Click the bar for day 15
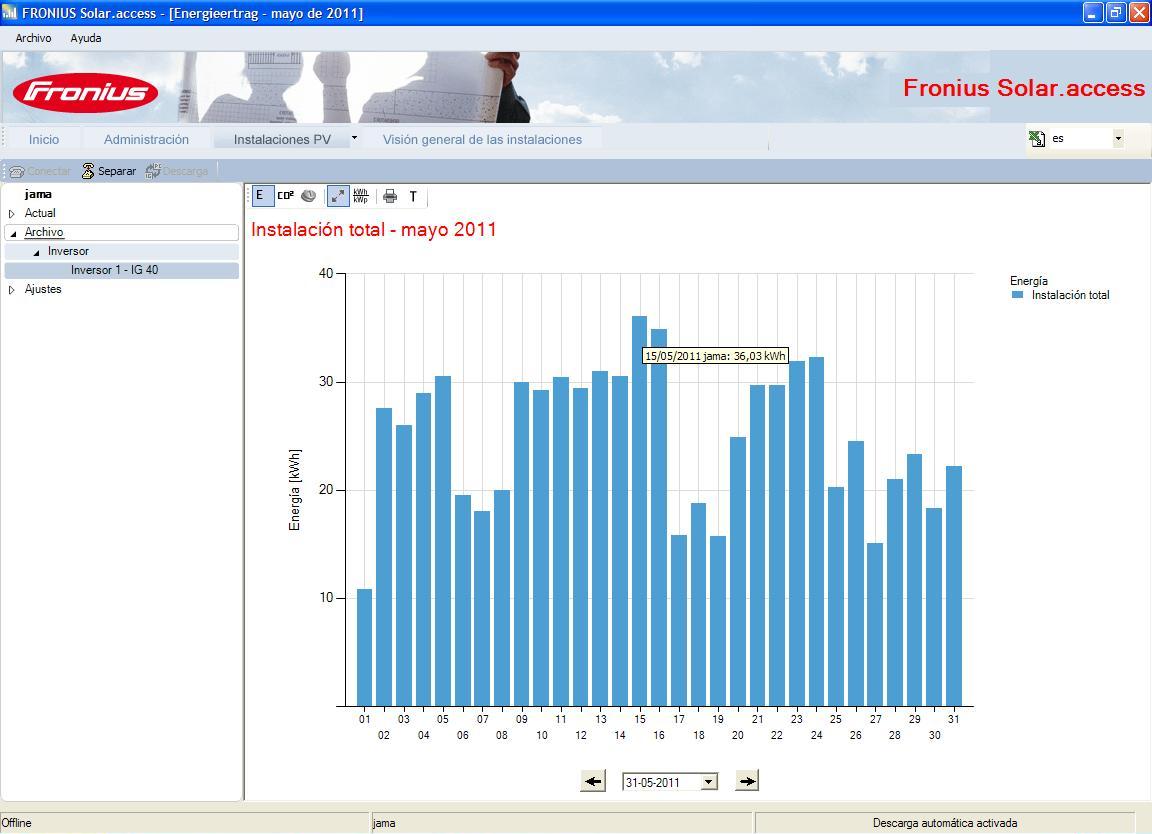This screenshot has height=834, width=1152. (639, 511)
